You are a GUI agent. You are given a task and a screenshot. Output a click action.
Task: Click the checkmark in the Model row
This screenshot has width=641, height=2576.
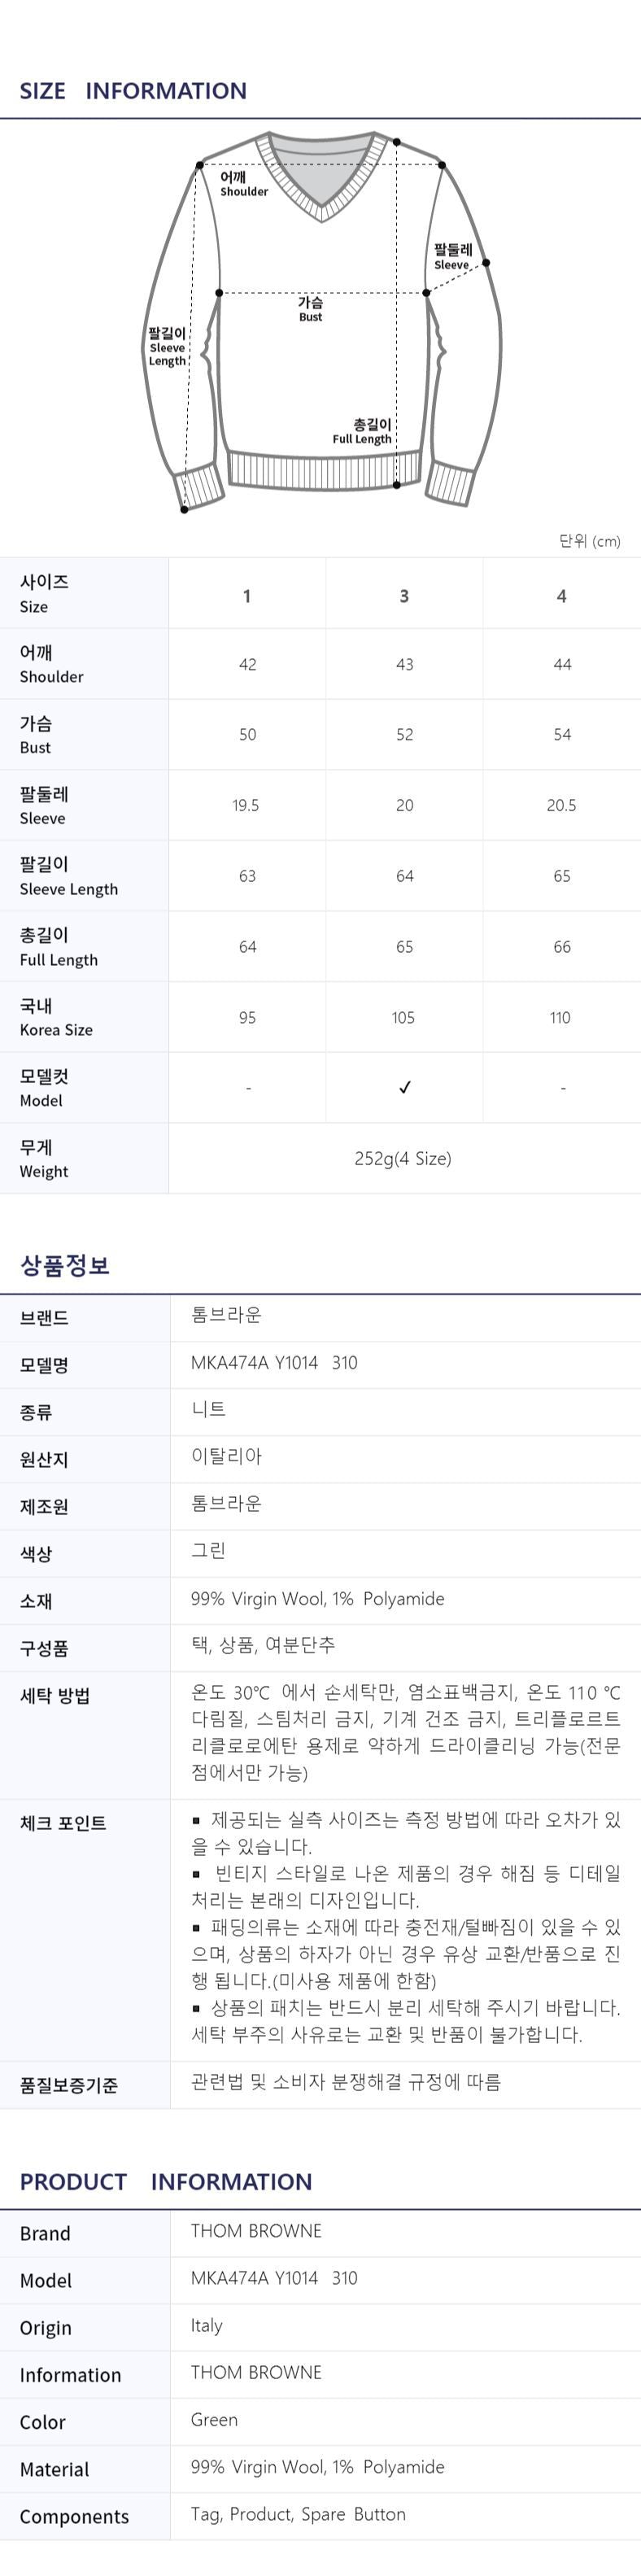pos(404,1087)
